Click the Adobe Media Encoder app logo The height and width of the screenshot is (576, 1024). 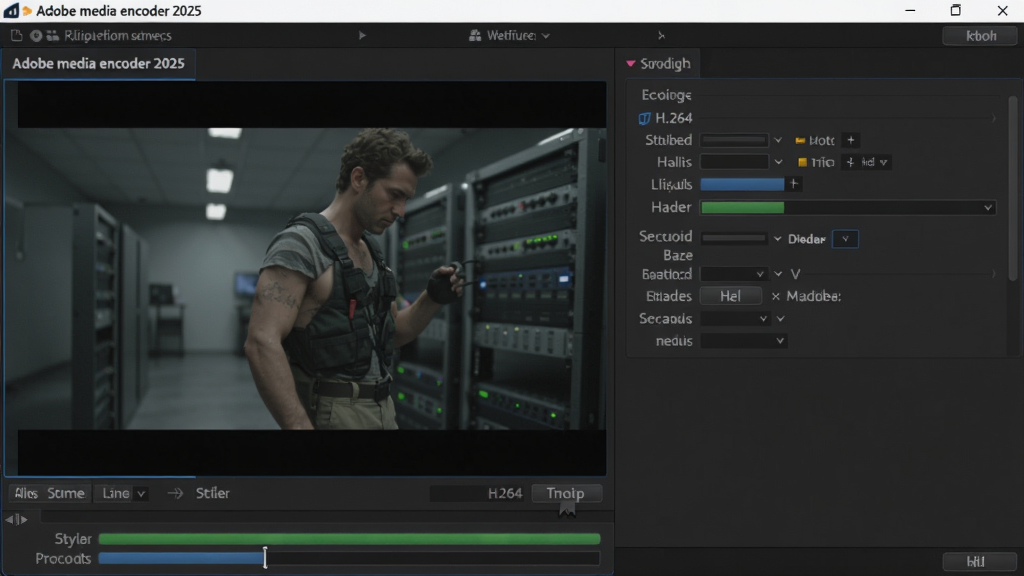(11, 10)
